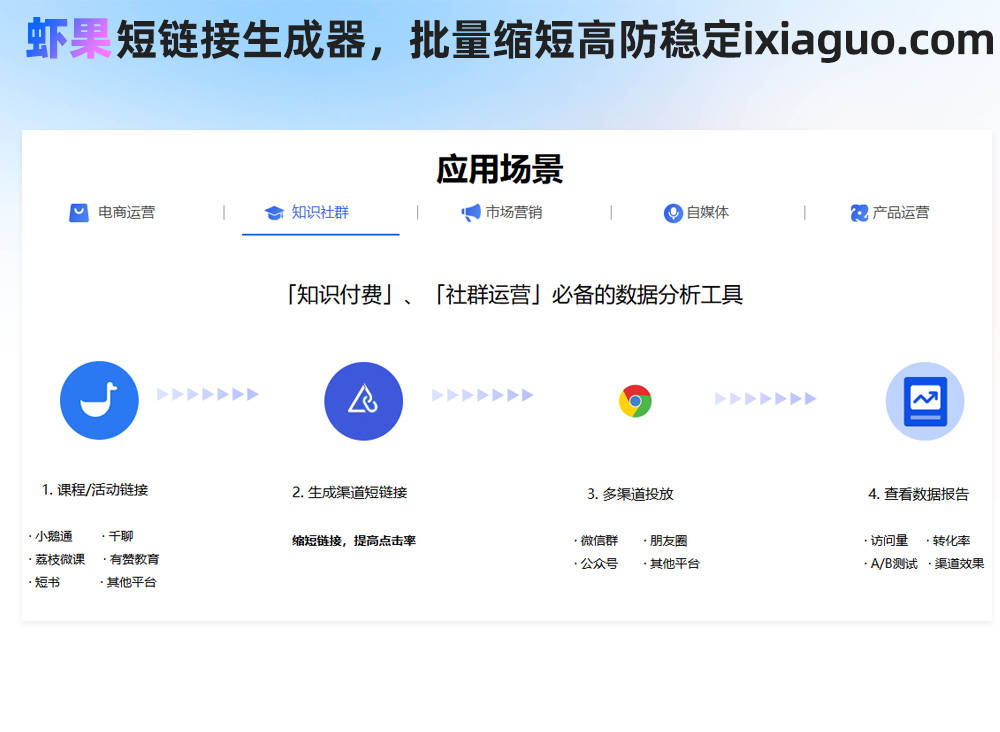
Task: Switch to the 电商运营 tab
Action: pos(126,213)
